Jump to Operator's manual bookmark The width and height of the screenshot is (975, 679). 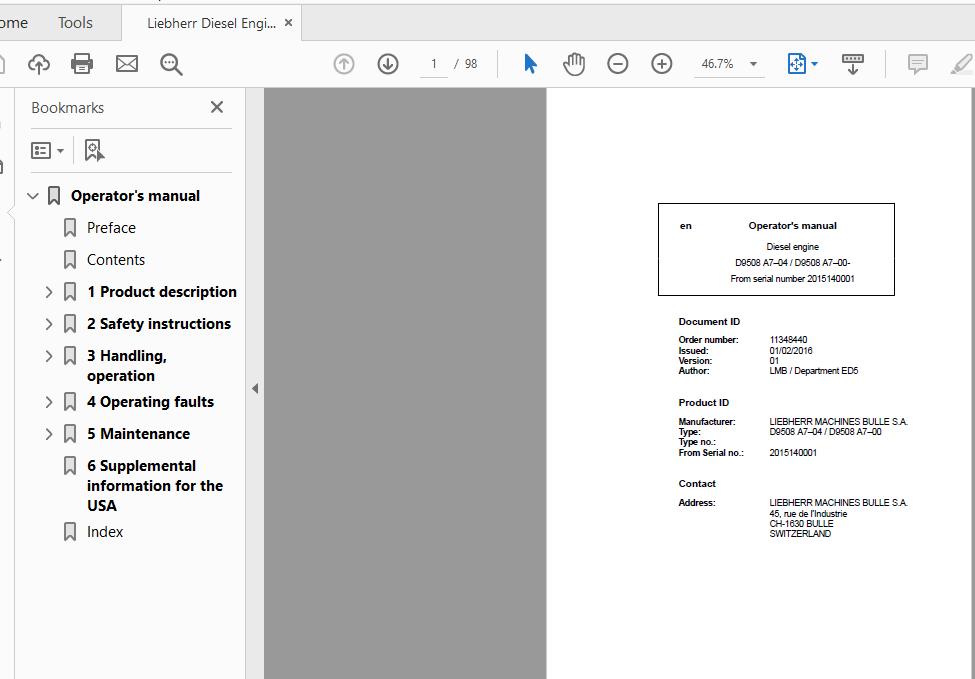click(135, 196)
